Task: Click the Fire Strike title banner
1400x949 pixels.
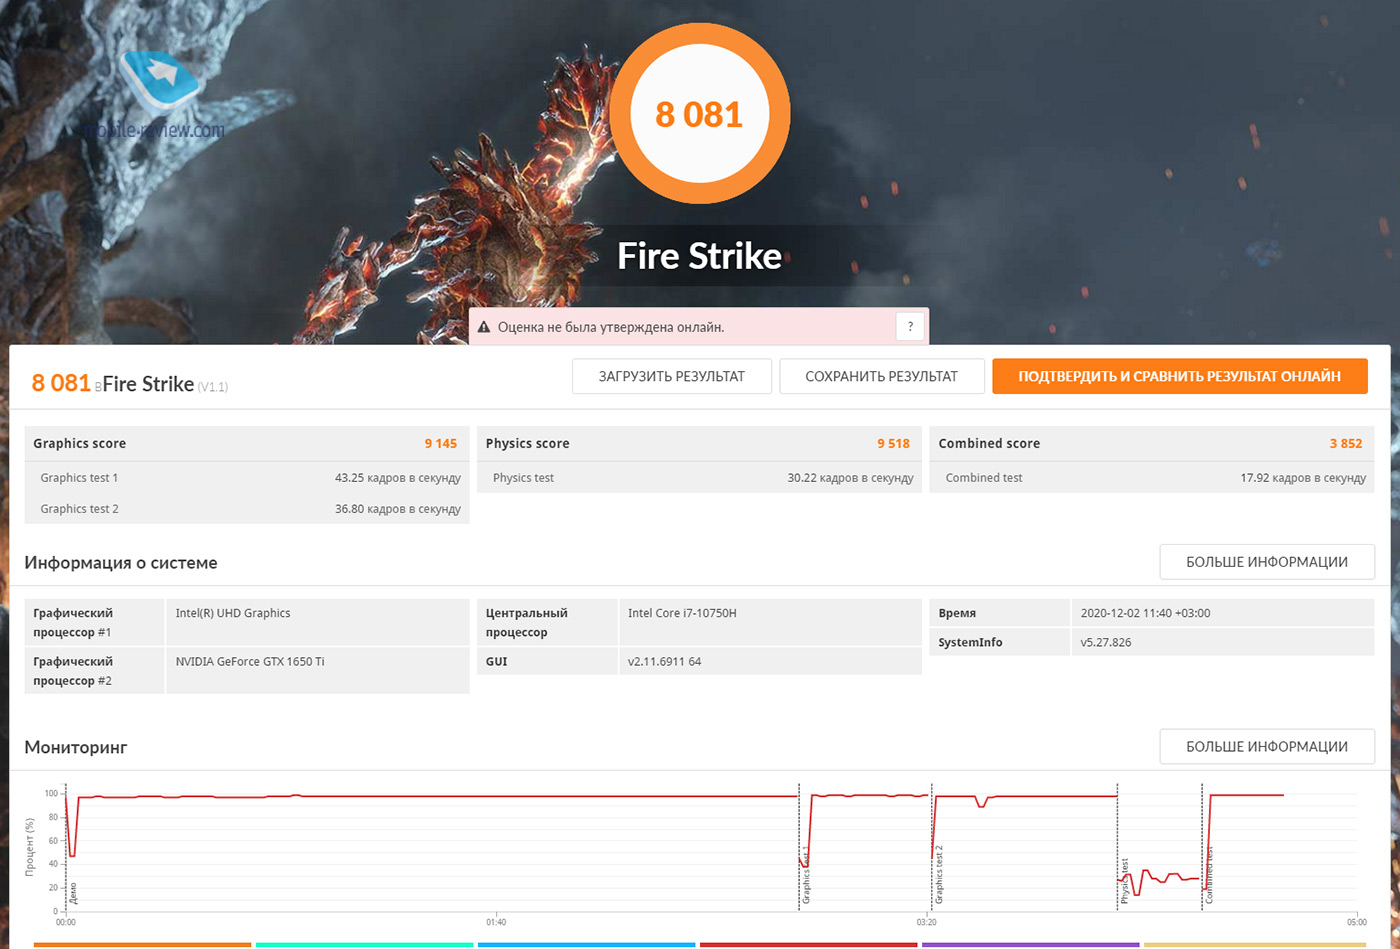Action: click(699, 257)
